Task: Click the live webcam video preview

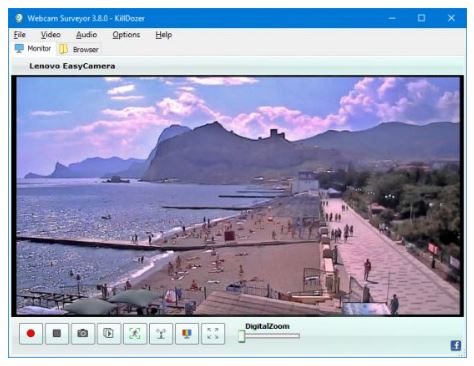Action: 237,196
